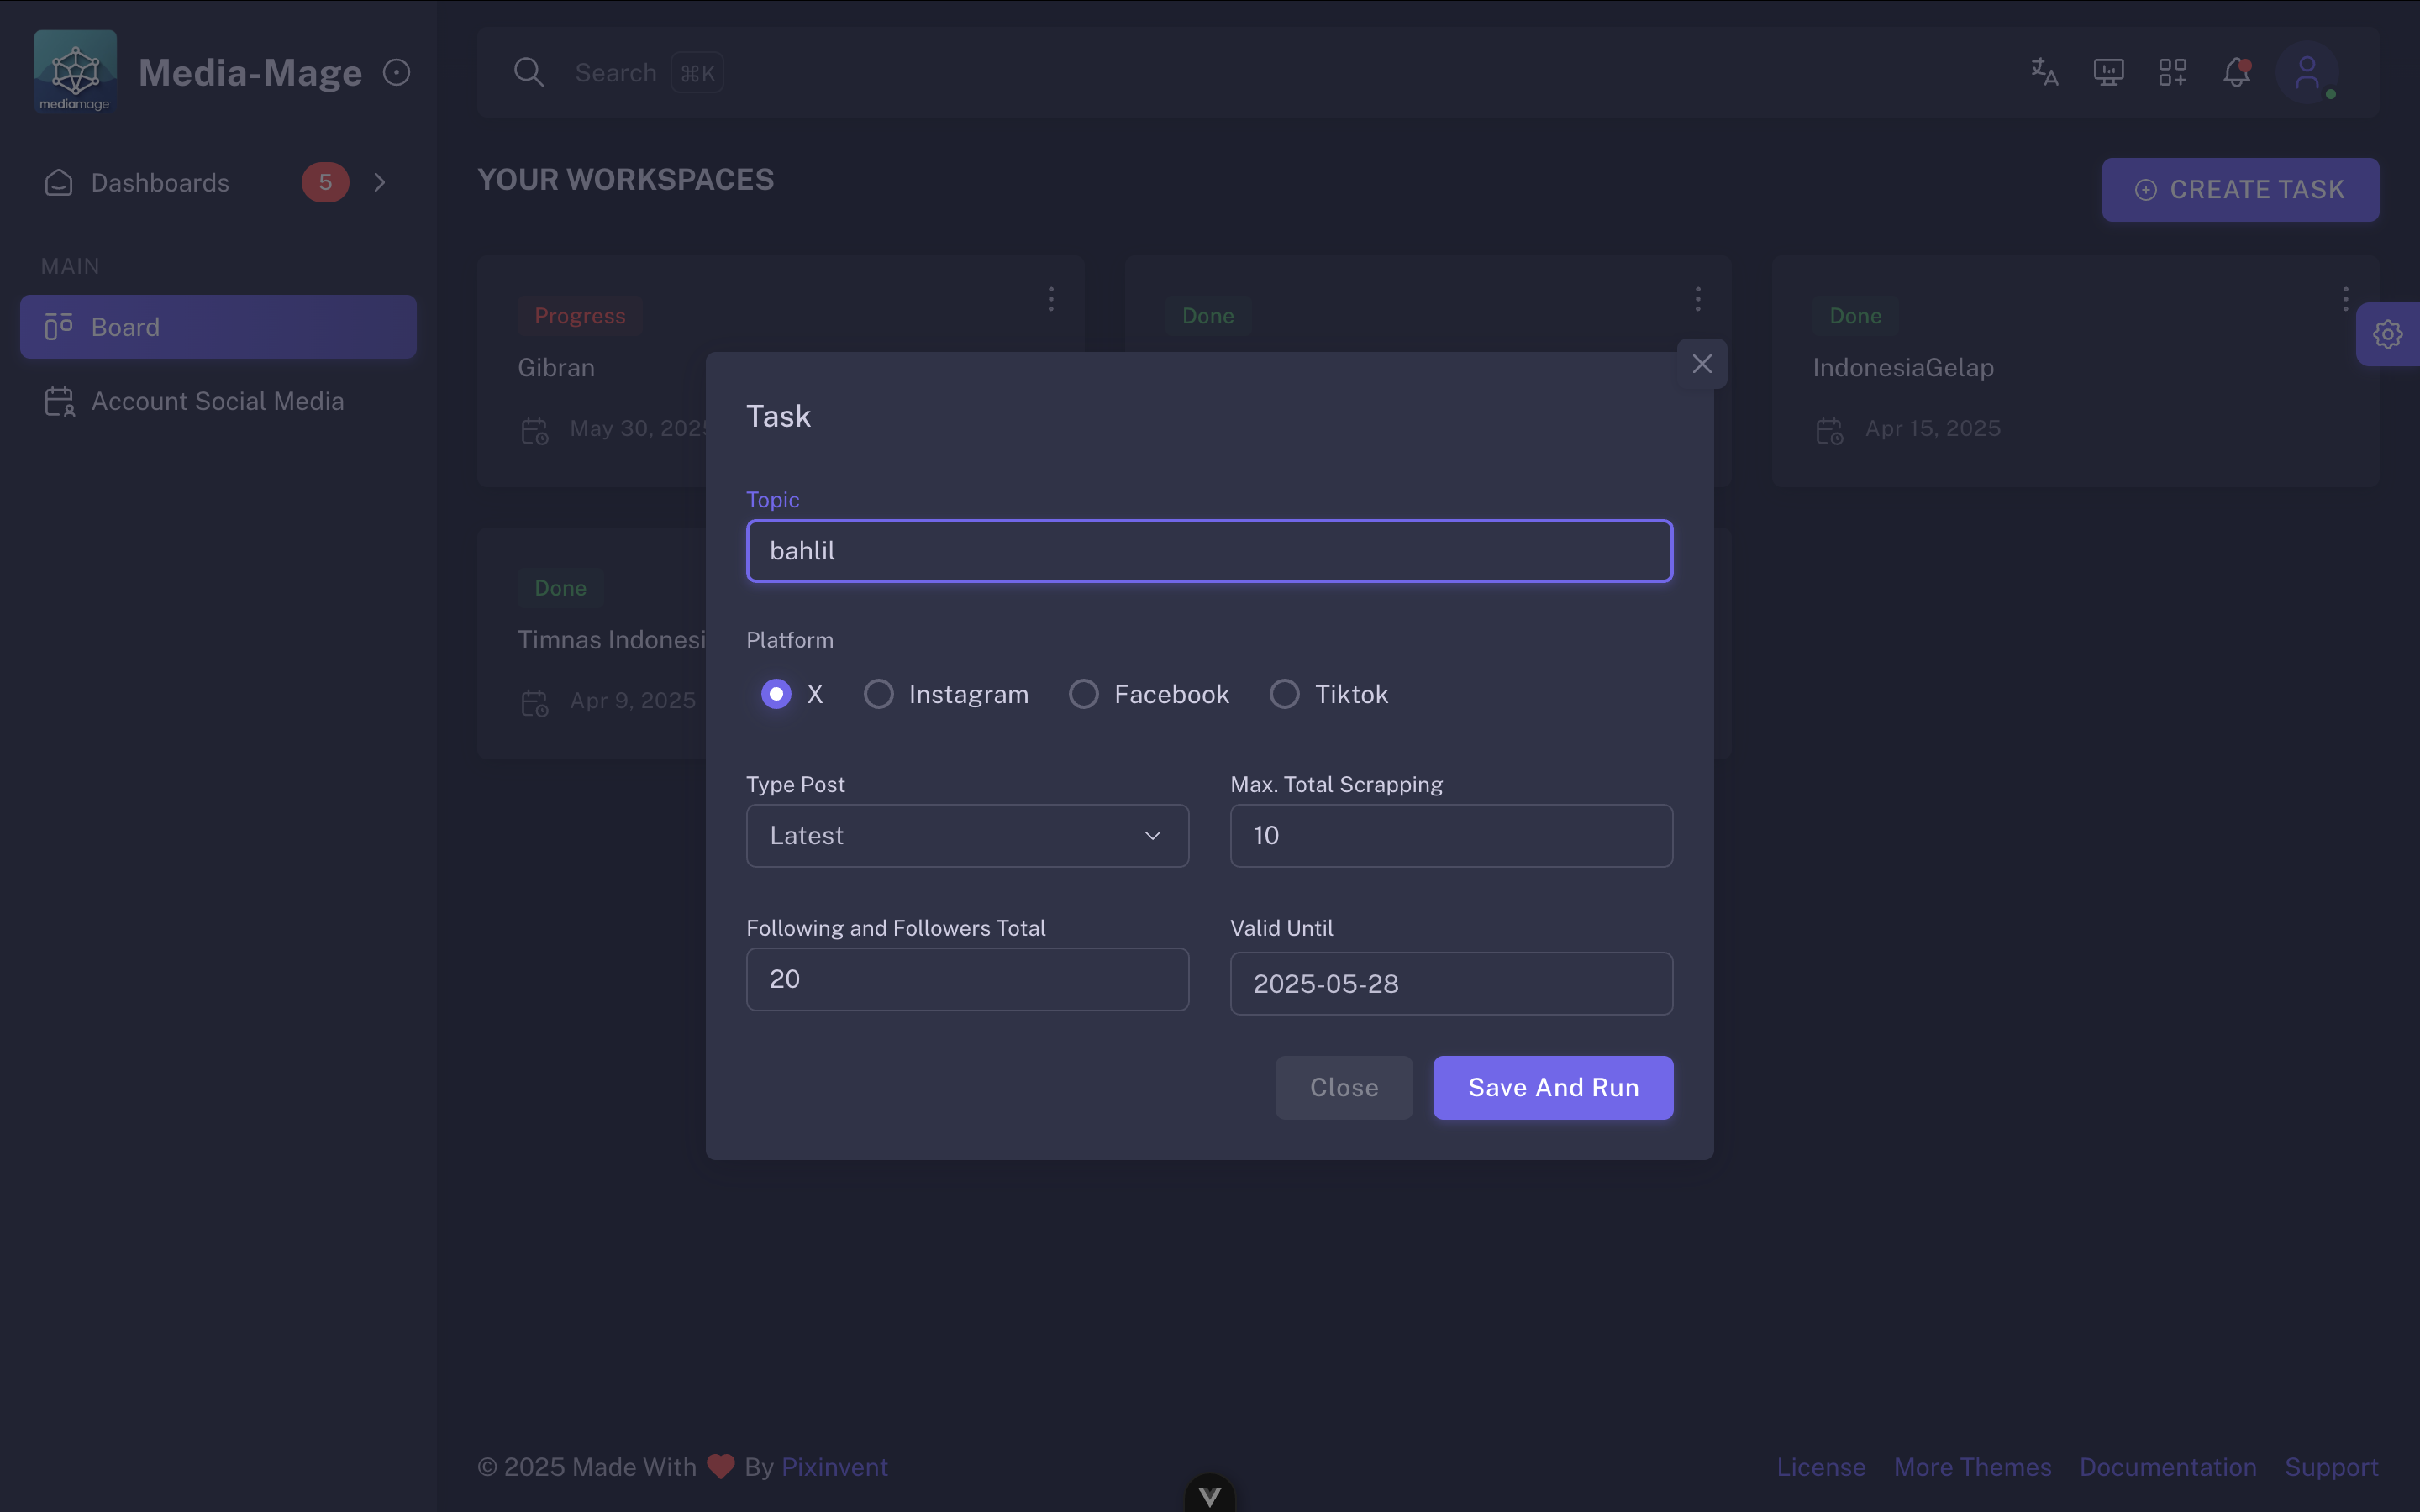Click the search magnifier icon

click(529, 72)
